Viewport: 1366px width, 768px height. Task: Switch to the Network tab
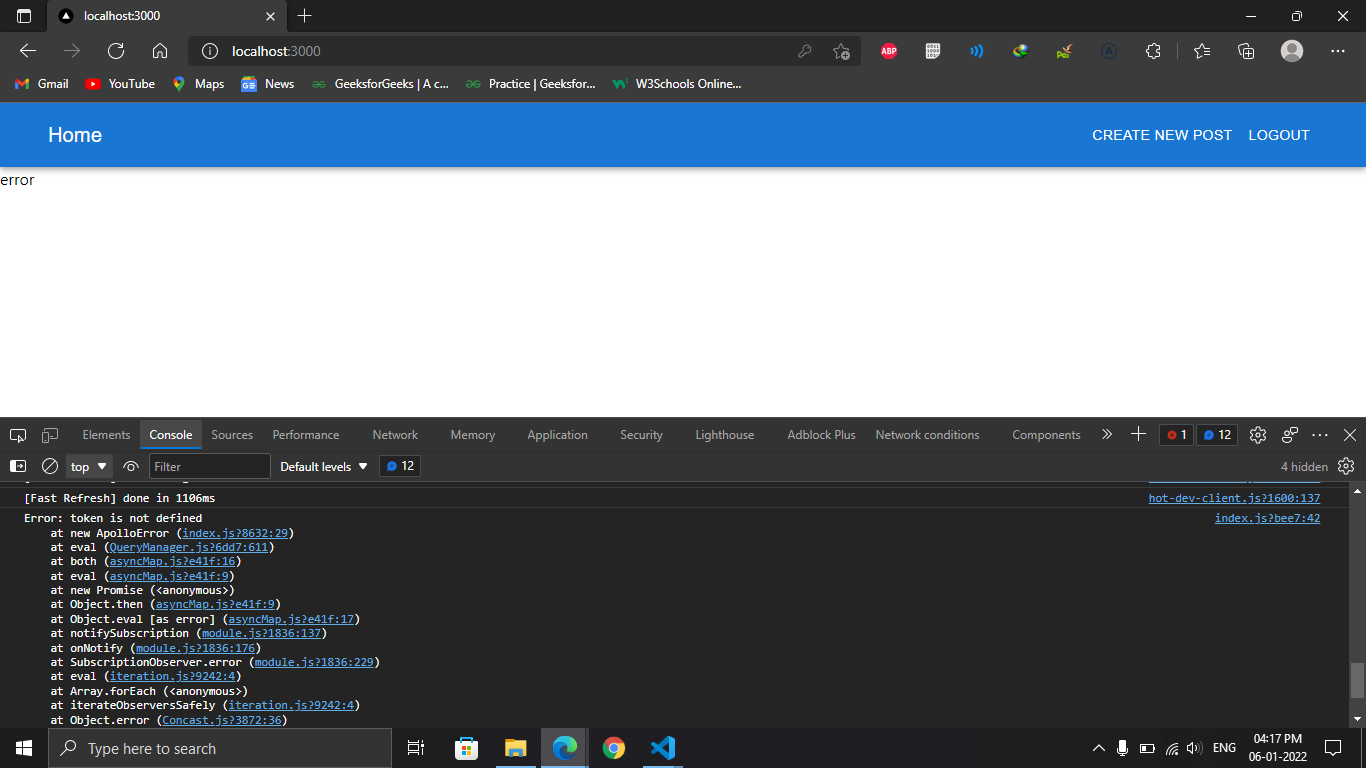pos(395,435)
